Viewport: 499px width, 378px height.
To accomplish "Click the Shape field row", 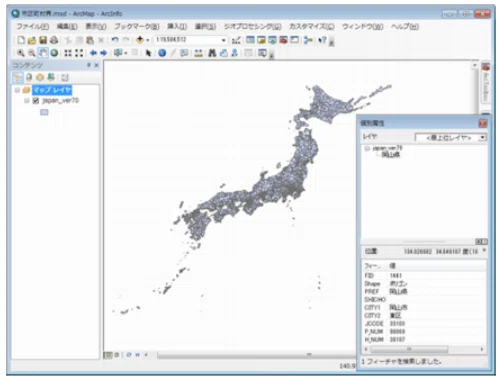I will [x=424, y=284].
